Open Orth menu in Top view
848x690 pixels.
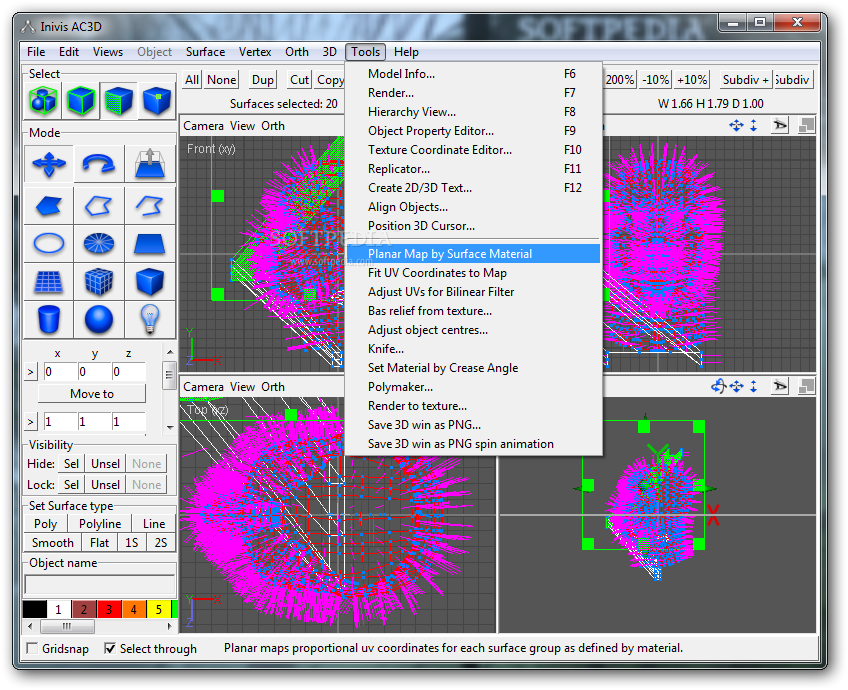click(273, 387)
